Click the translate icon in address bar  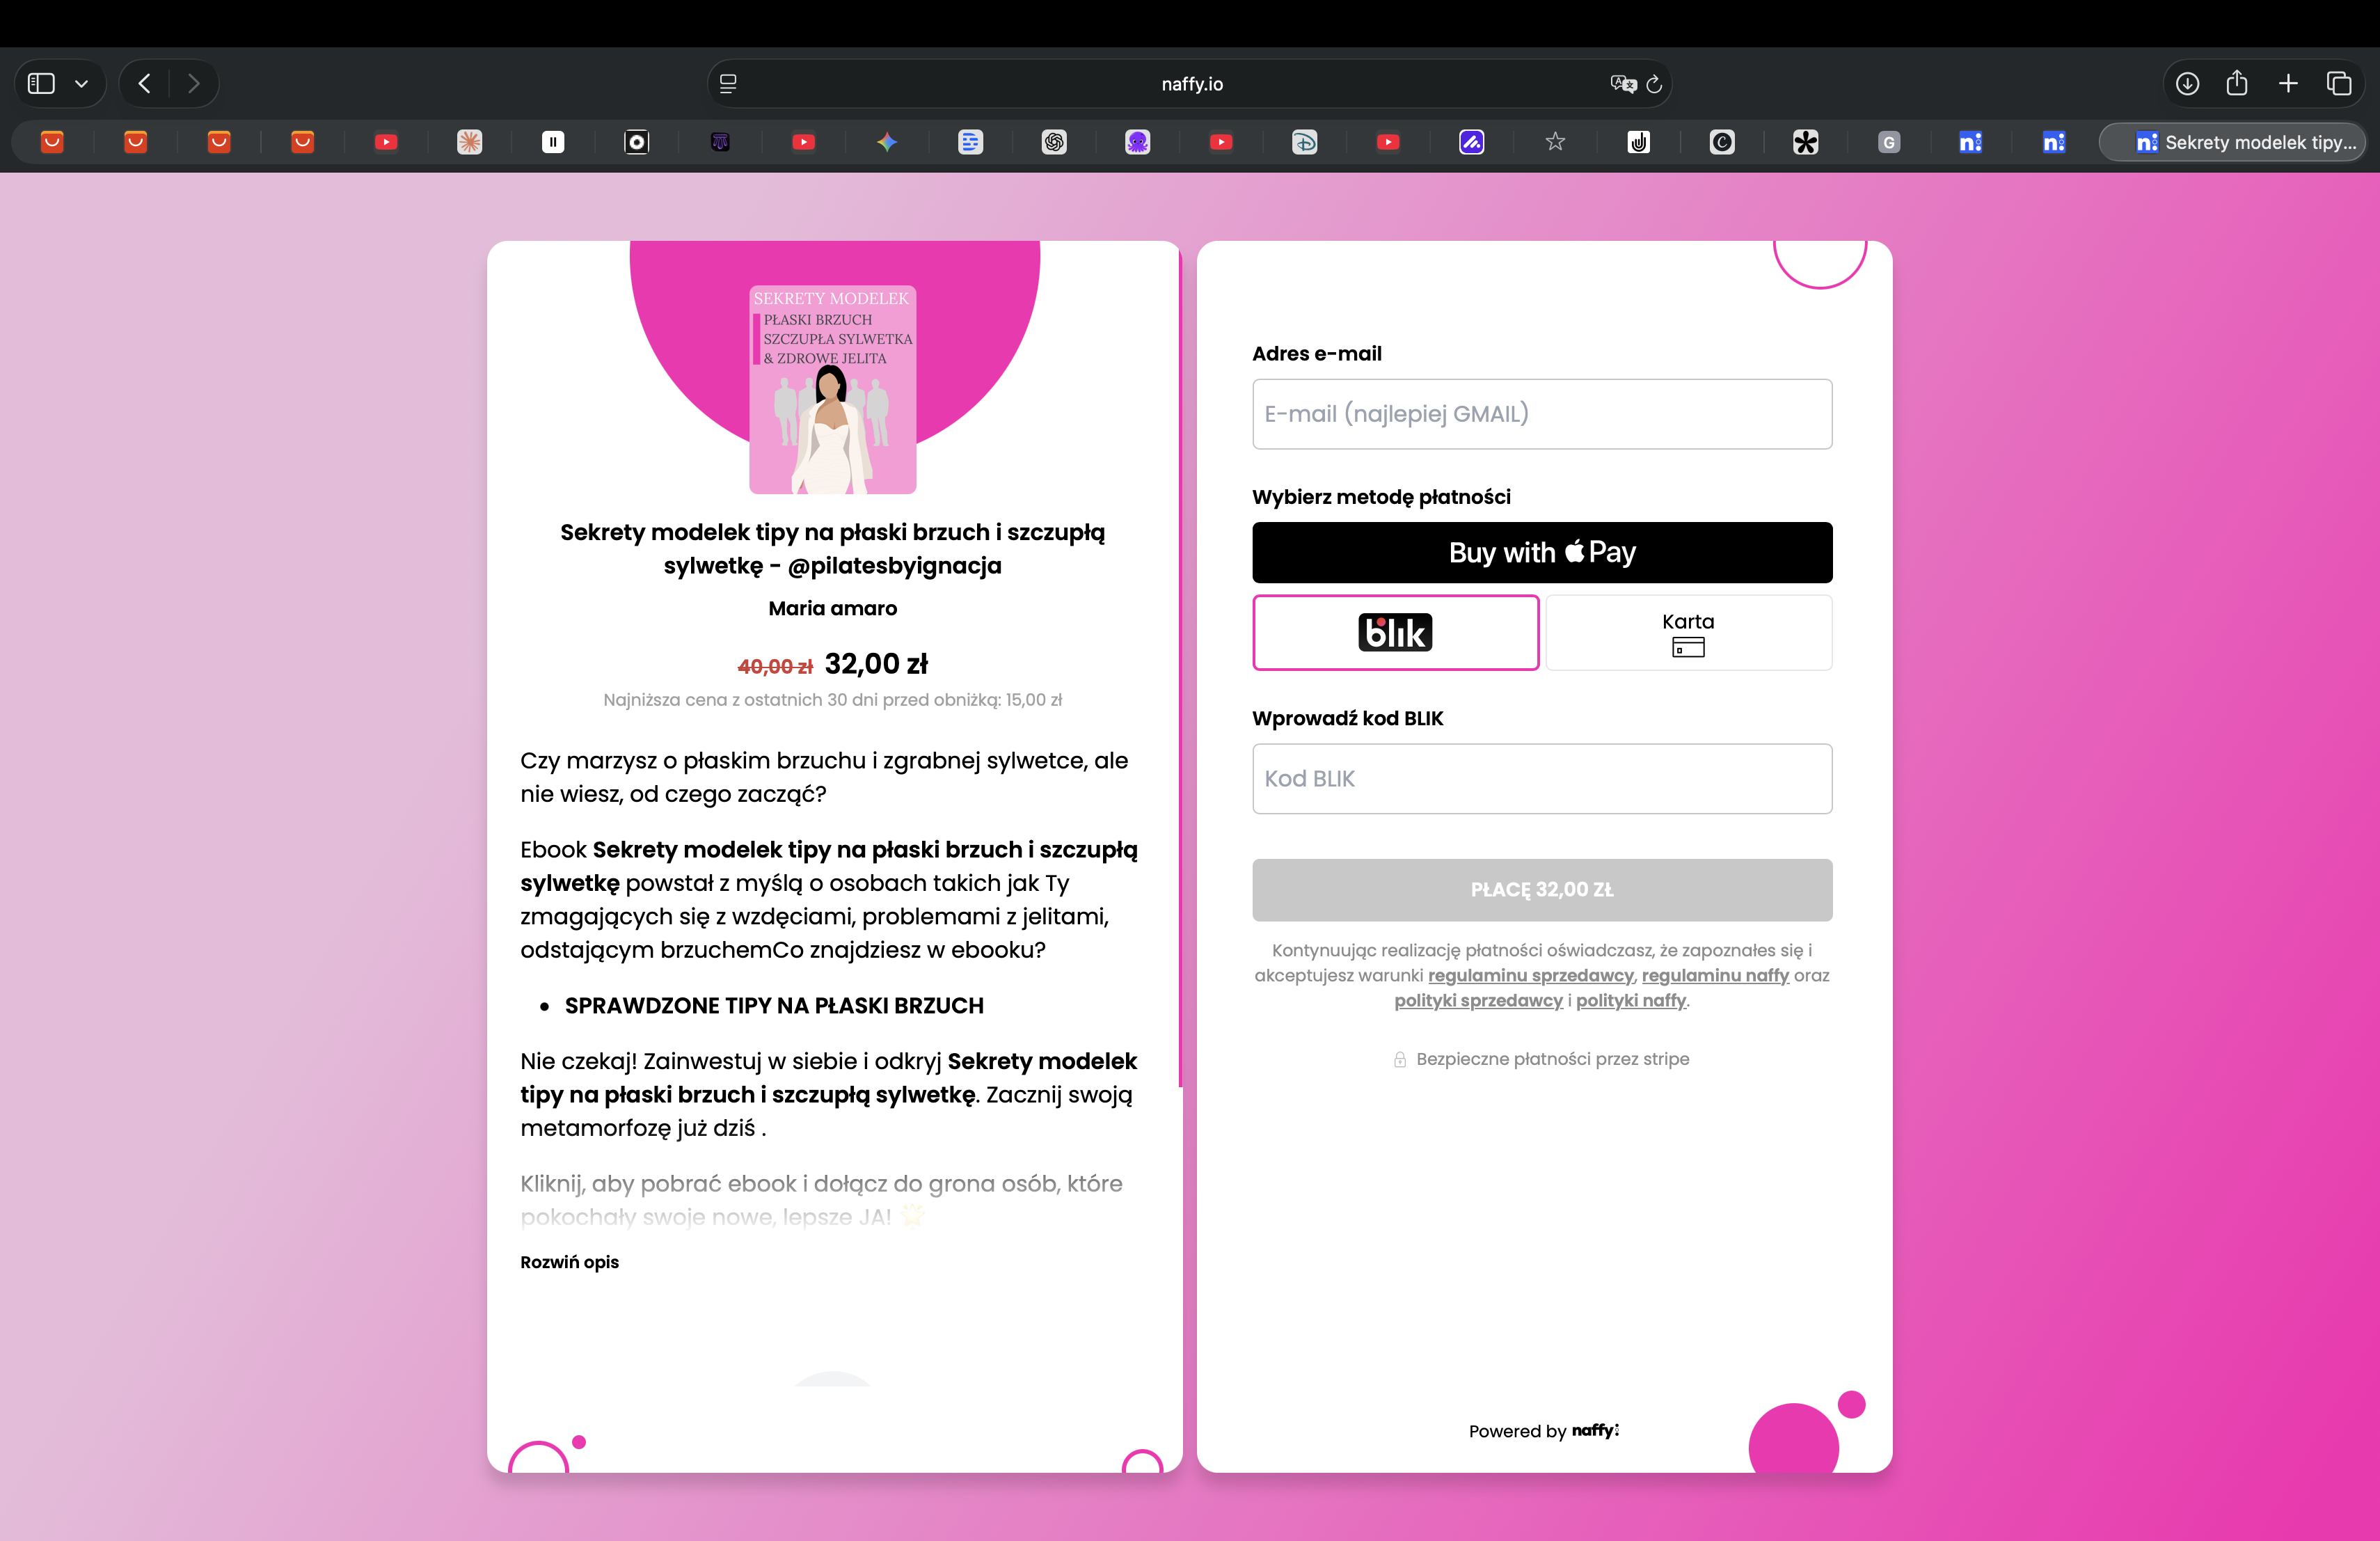[x=1623, y=84]
